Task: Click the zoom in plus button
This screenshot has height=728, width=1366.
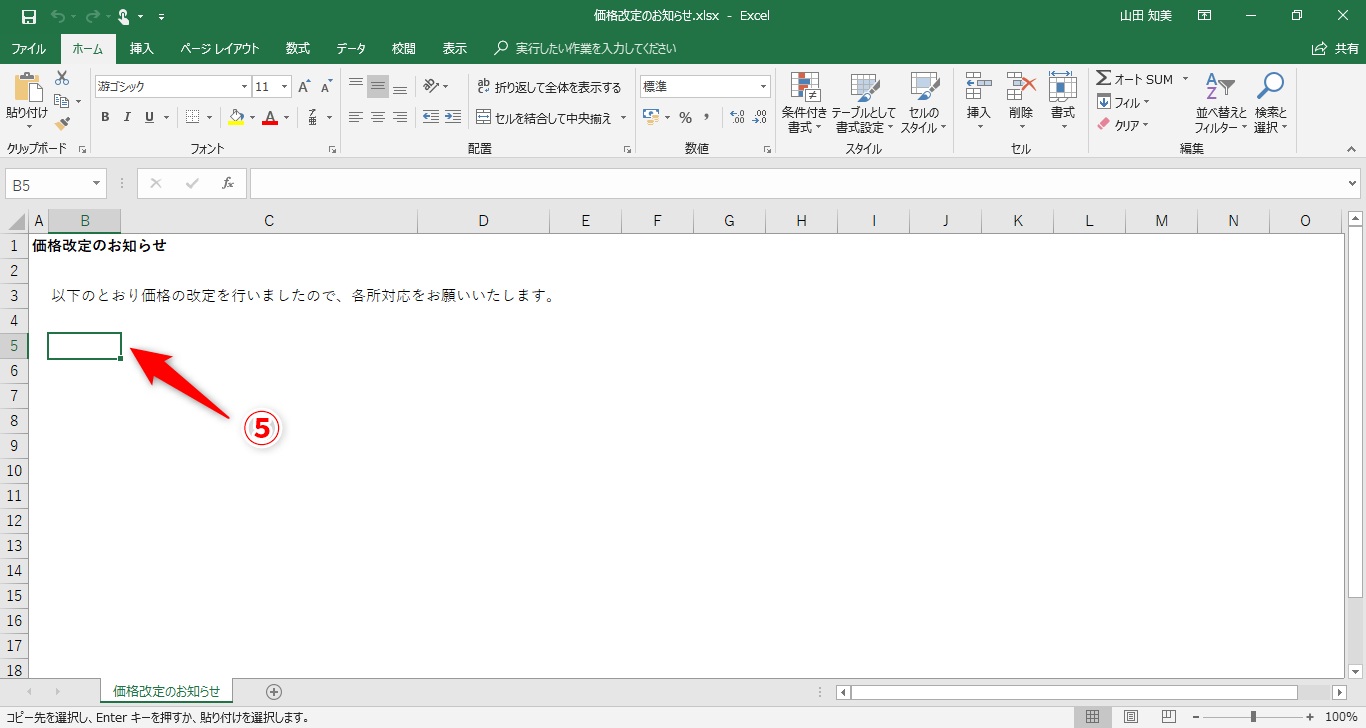Action: pos(1310,717)
